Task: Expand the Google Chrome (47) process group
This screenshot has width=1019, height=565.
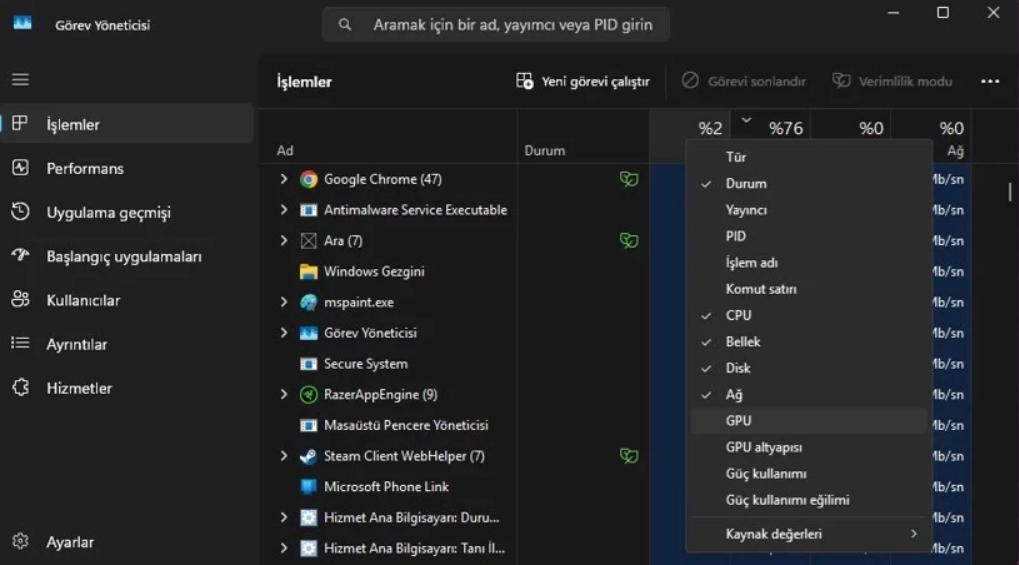Action: pyautogui.click(x=283, y=179)
